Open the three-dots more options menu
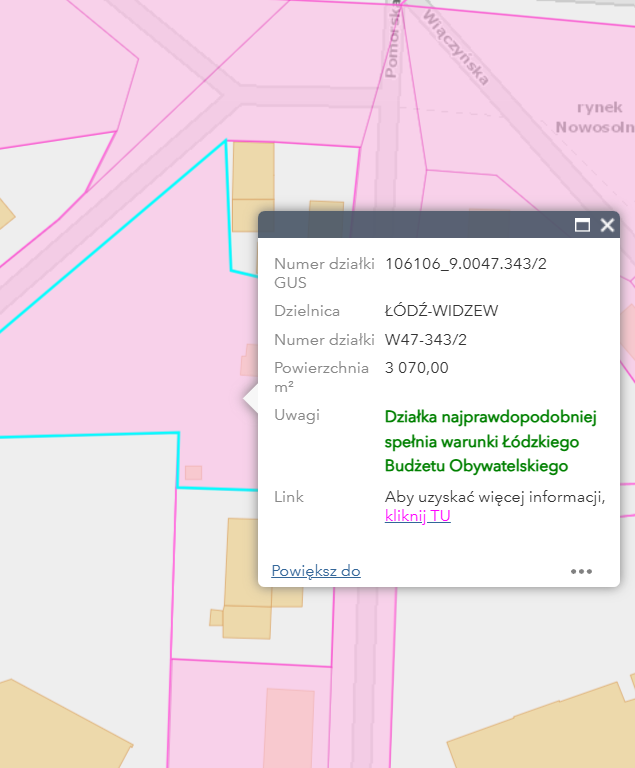Screen dimensions: 635x768 click(581, 571)
